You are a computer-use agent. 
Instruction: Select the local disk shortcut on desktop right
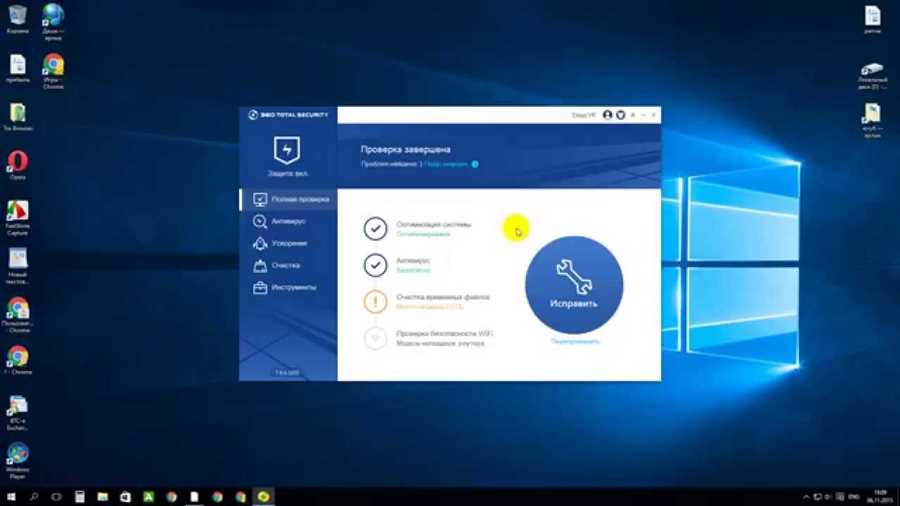click(872, 75)
